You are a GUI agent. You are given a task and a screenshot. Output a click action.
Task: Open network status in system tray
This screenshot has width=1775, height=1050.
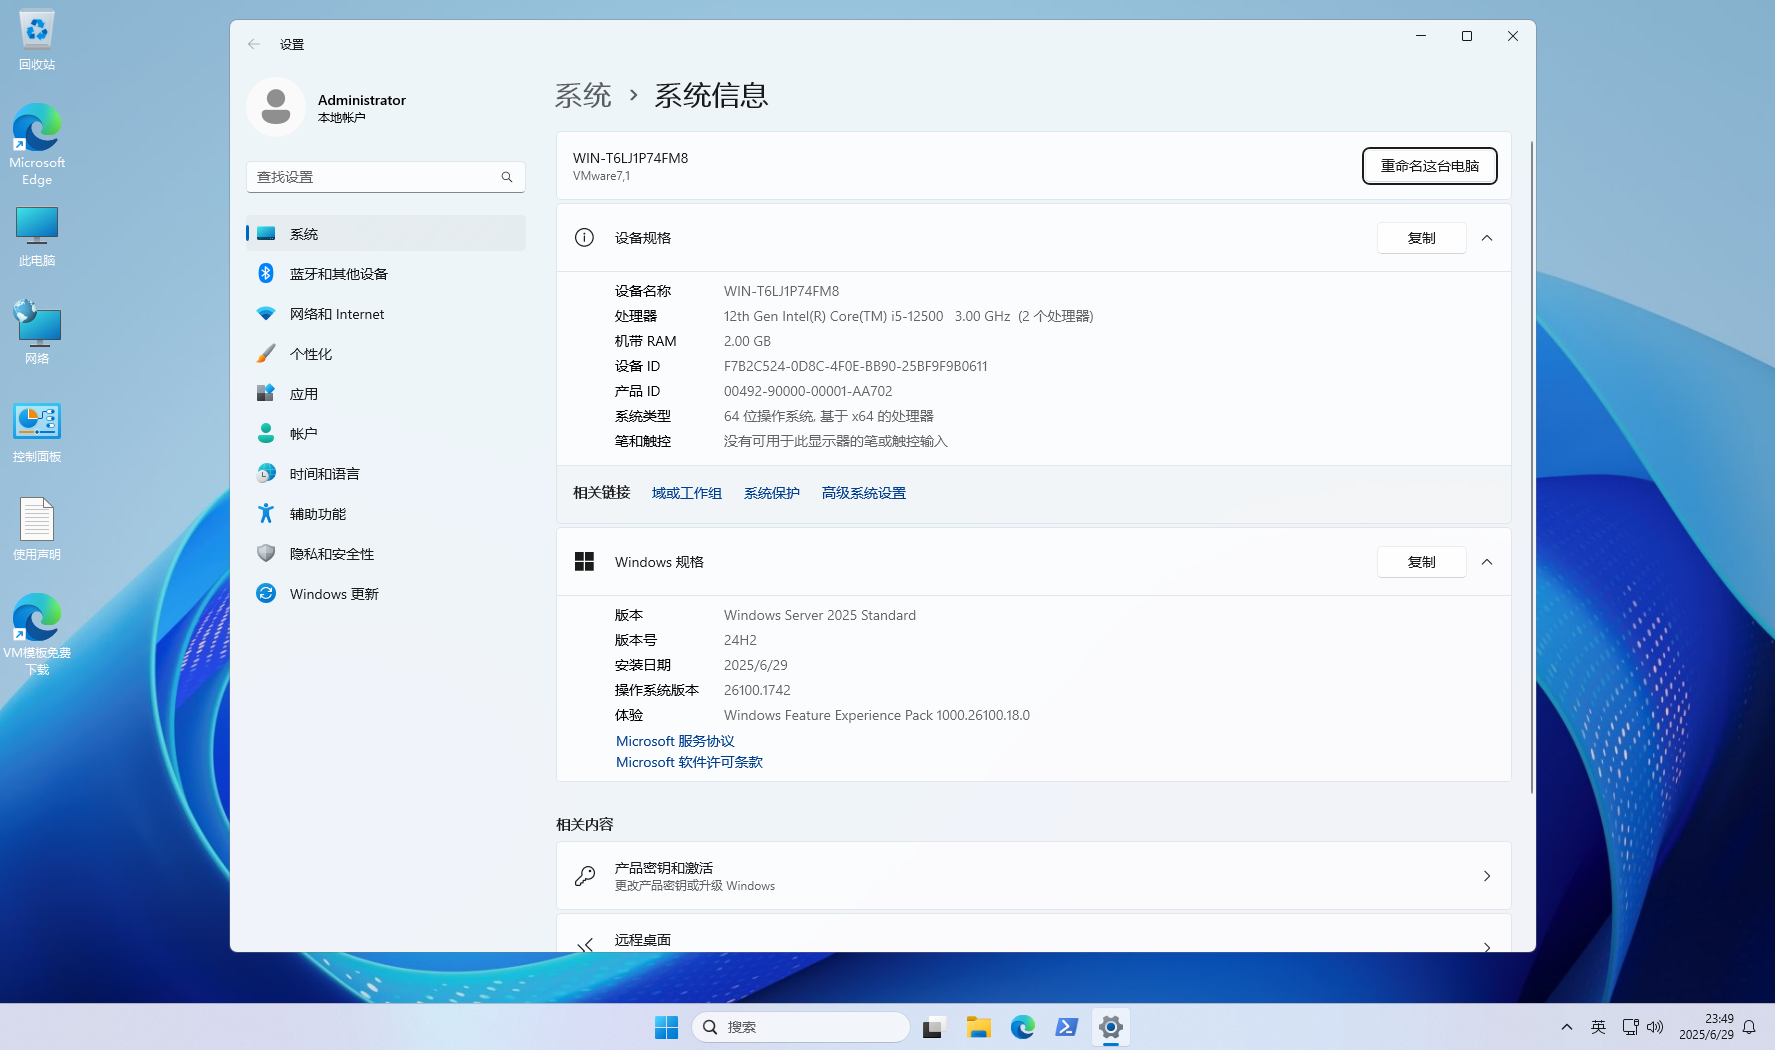pos(1630,1027)
